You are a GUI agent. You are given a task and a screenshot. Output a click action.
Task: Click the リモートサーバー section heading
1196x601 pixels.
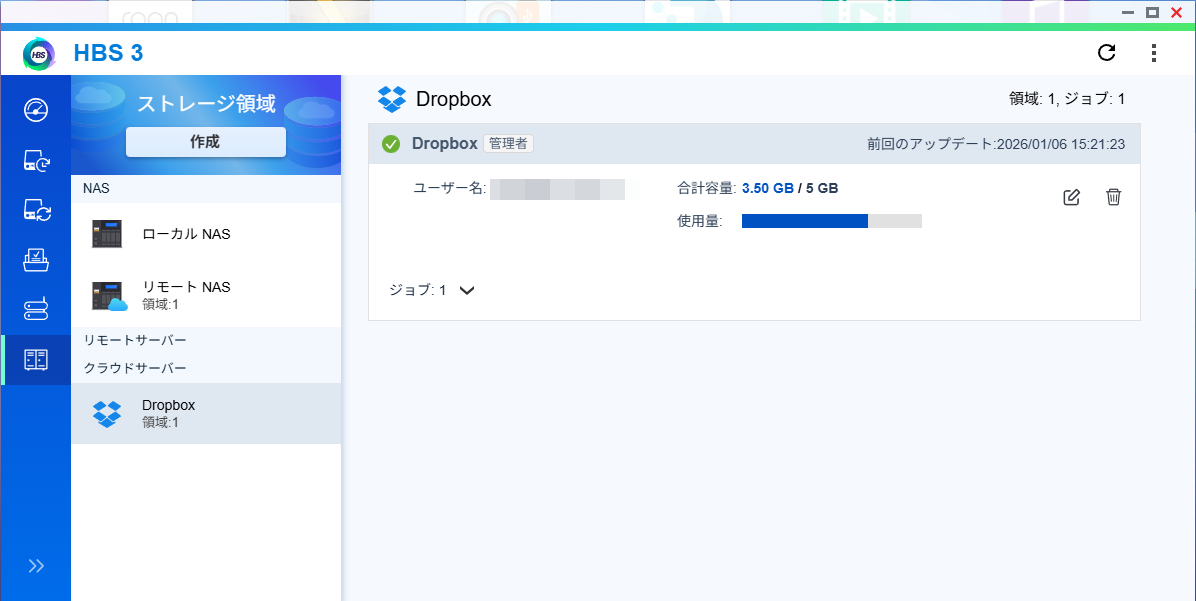(135, 340)
